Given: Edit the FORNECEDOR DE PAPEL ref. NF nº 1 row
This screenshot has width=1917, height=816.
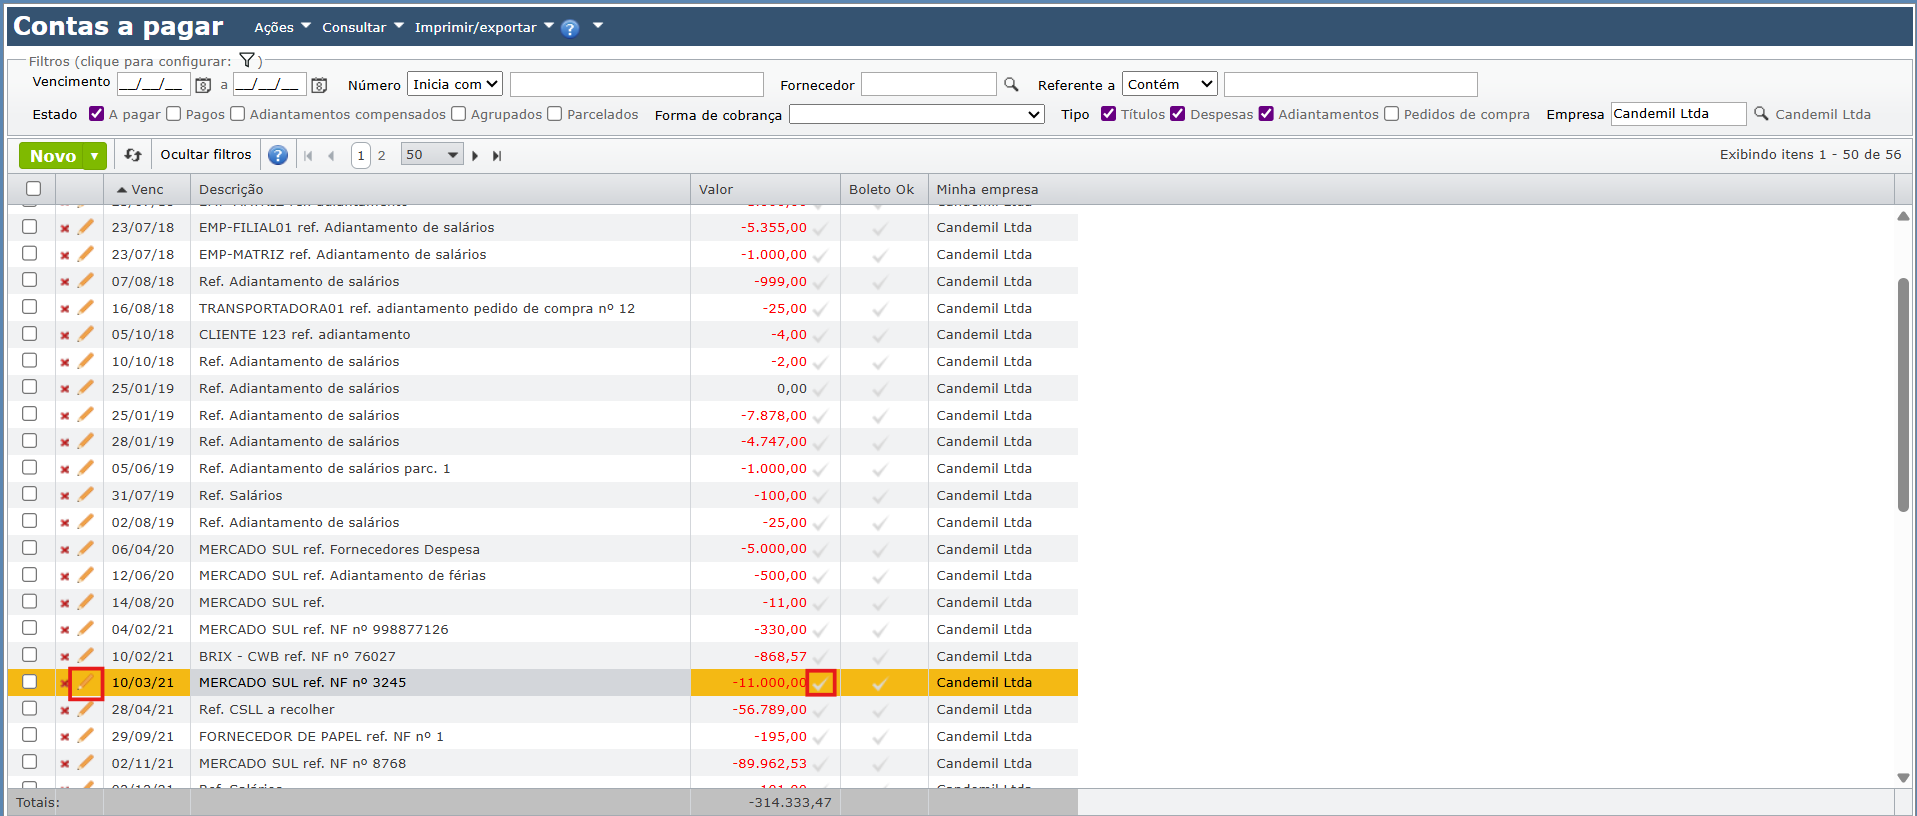Looking at the screenshot, I should [x=86, y=736].
